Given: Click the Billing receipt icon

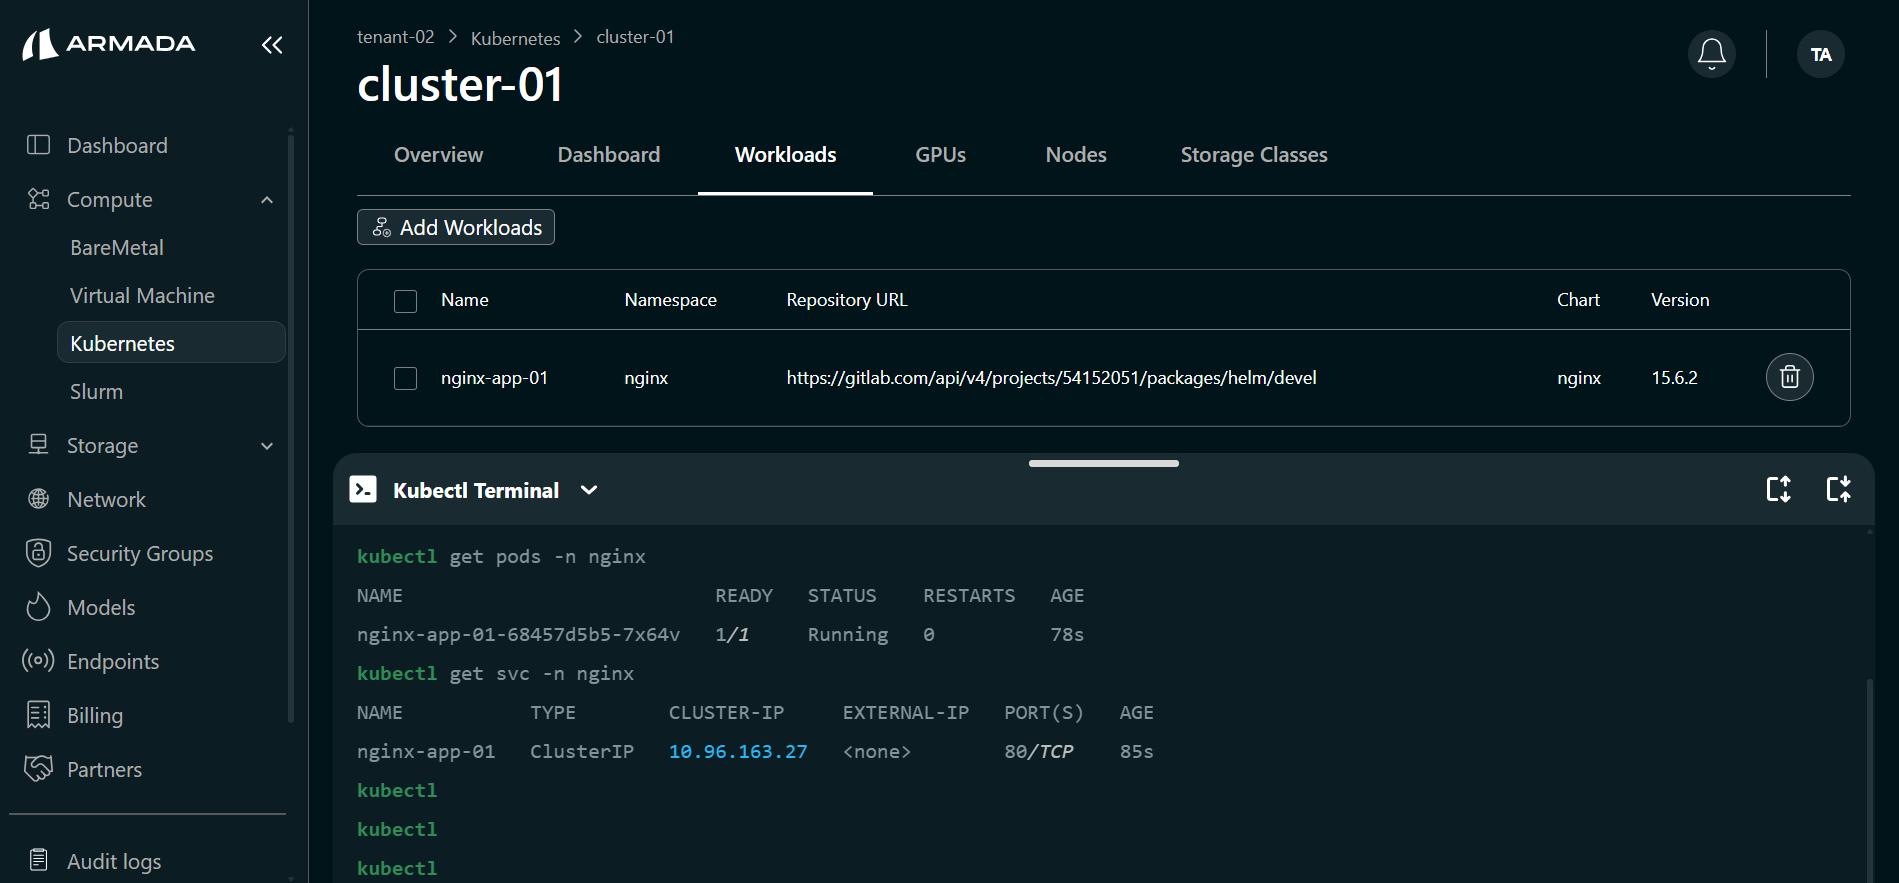Looking at the screenshot, I should [38, 715].
